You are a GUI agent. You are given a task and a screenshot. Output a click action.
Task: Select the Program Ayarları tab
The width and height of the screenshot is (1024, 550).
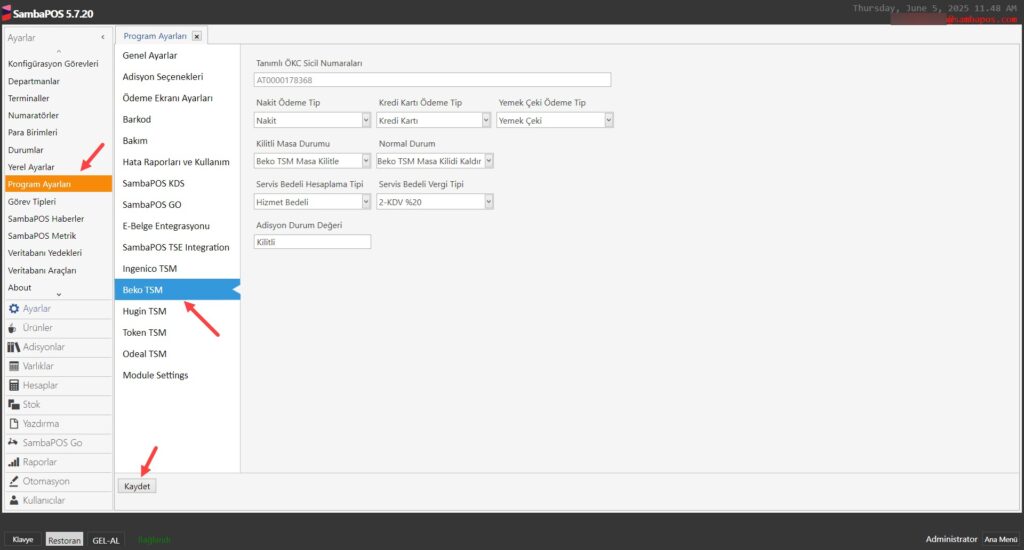(155, 36)
